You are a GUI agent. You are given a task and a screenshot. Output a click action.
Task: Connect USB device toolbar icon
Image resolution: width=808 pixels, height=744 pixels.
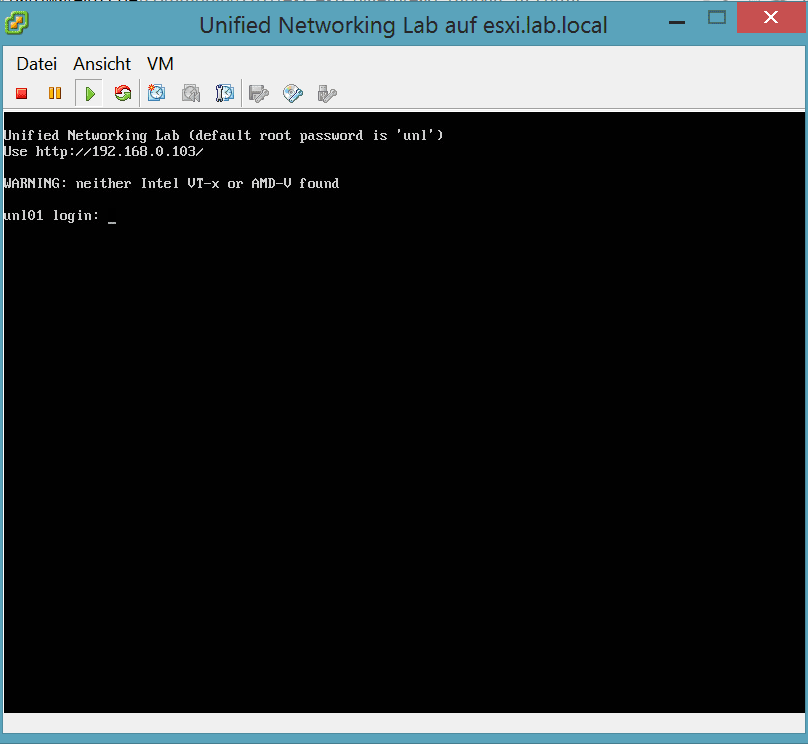click(327, 93)
